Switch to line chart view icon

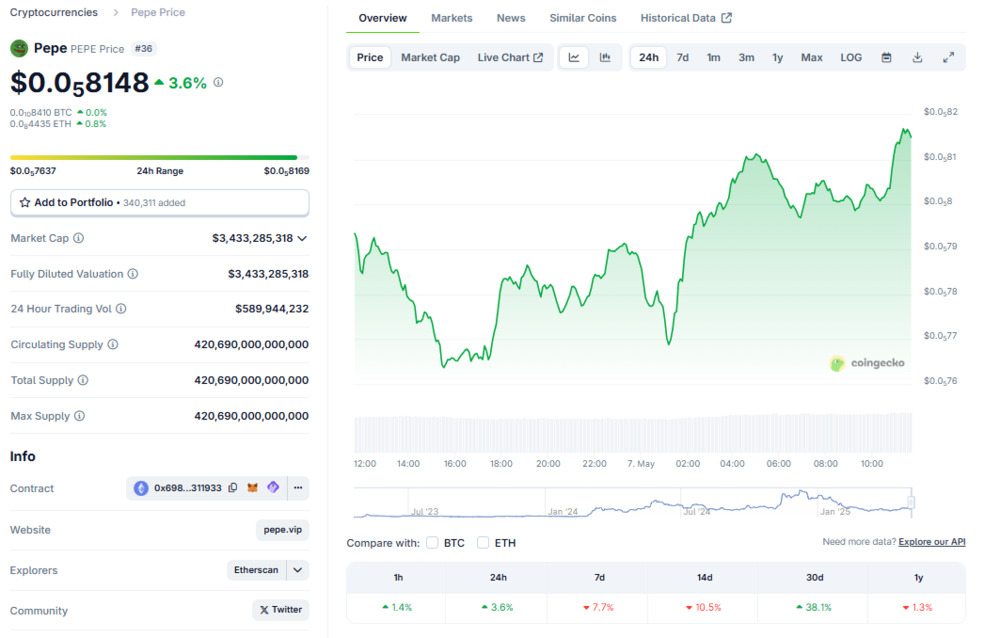coord(574,58)
